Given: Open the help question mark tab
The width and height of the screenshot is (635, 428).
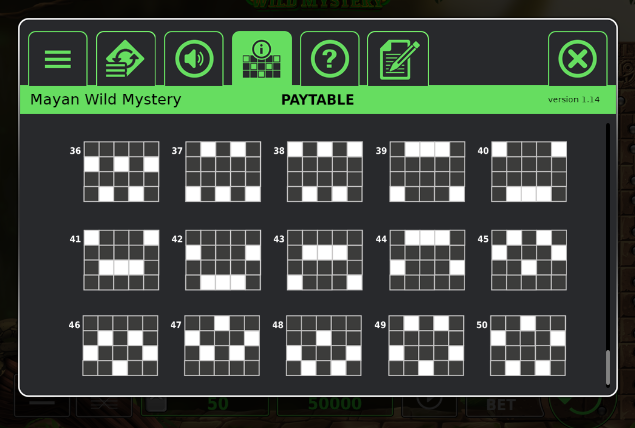Looking at the screenshot, I should click(x=330, y=59).
